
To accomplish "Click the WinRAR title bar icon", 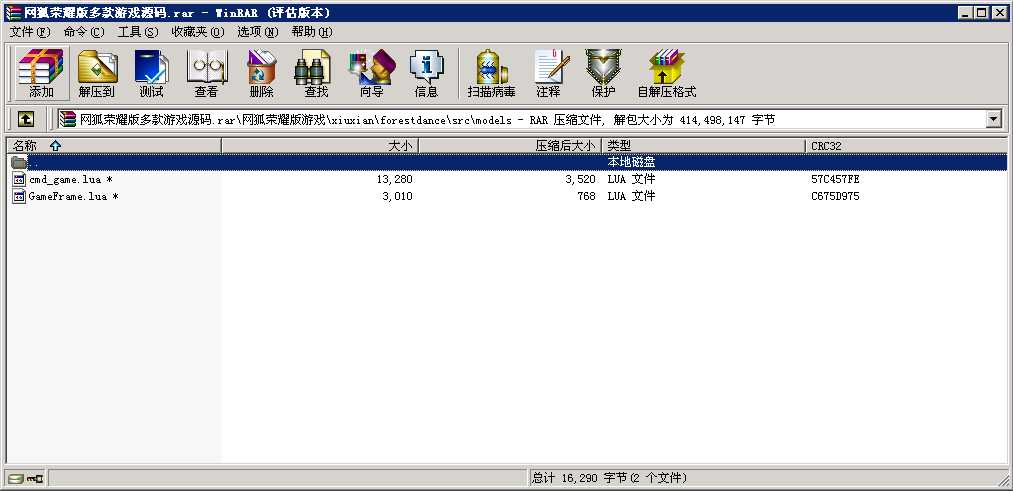I will click(13, 13).
